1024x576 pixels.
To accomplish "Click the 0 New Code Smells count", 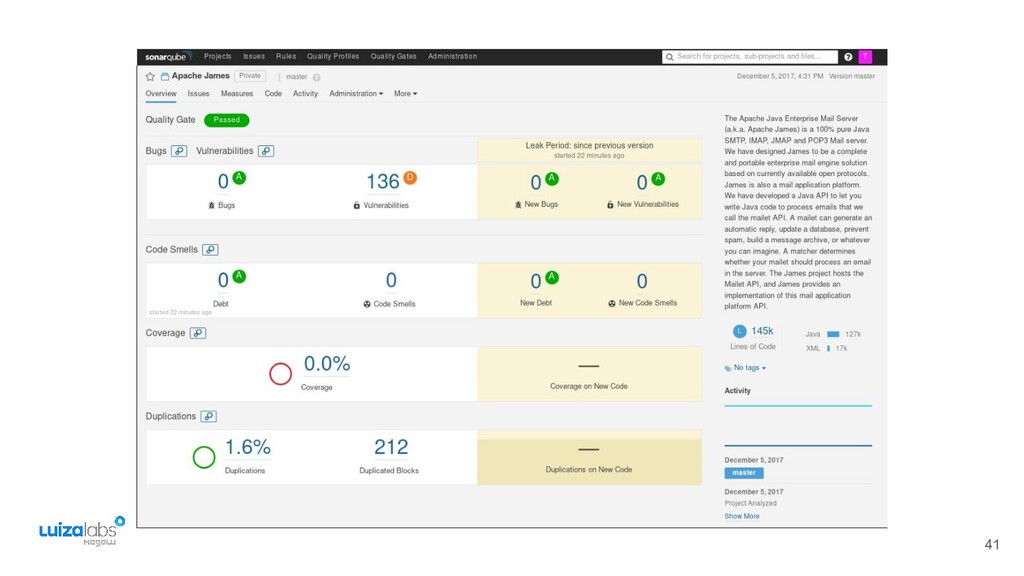I will tap(642, 281).
